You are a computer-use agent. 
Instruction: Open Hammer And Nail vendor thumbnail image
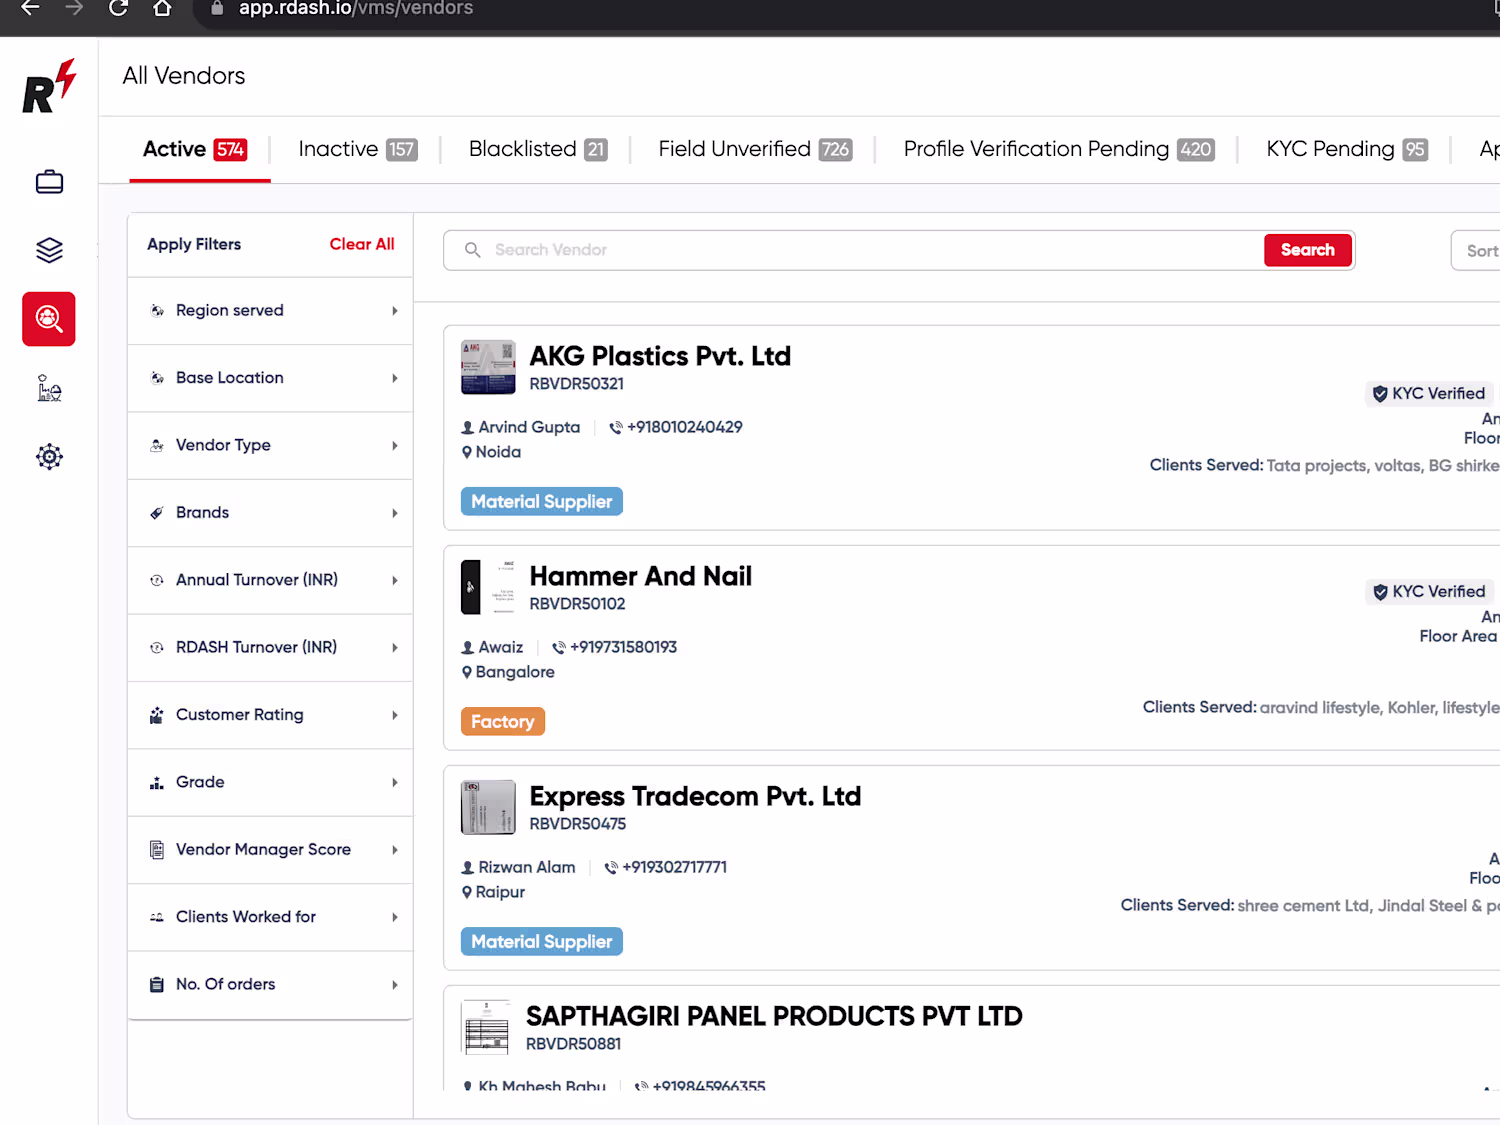[x=488, y=587]
